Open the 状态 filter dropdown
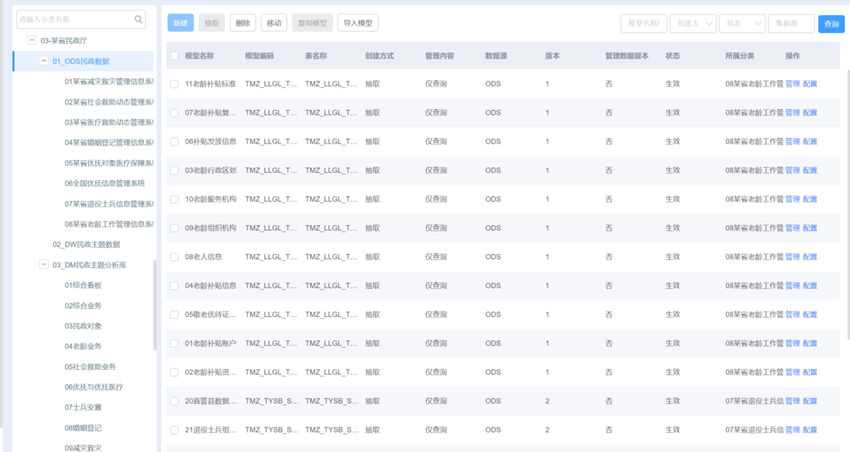 [741, 23]
